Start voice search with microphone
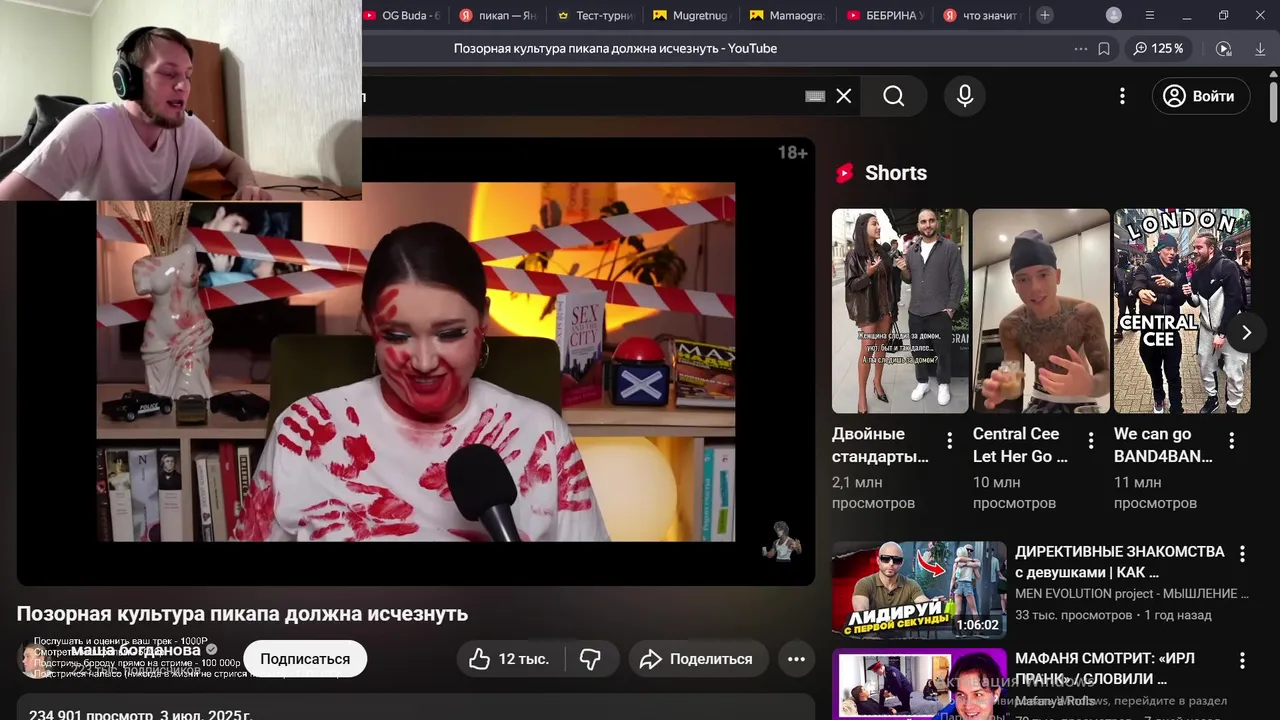Screen dimensions: 1280x720 click(965, 96)
